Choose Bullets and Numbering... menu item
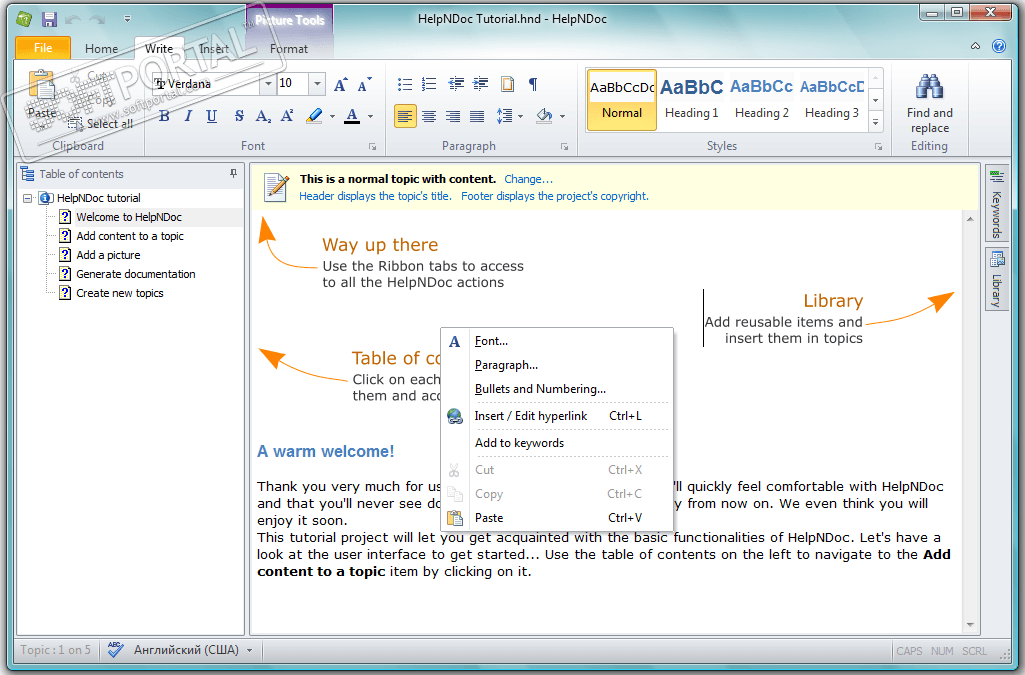1025x675 pixels. tap(557, 389)
